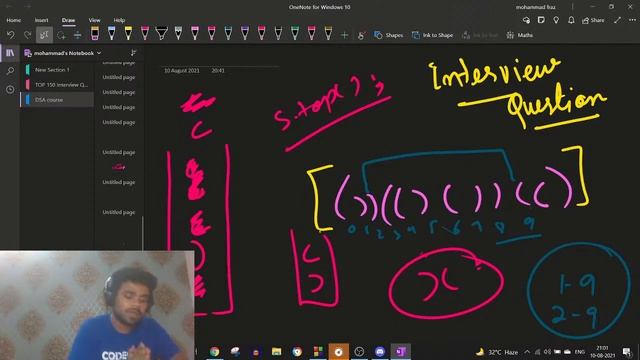Toggle the object select or type text tool
Viewport: 640px width, 360px height.
44,35
